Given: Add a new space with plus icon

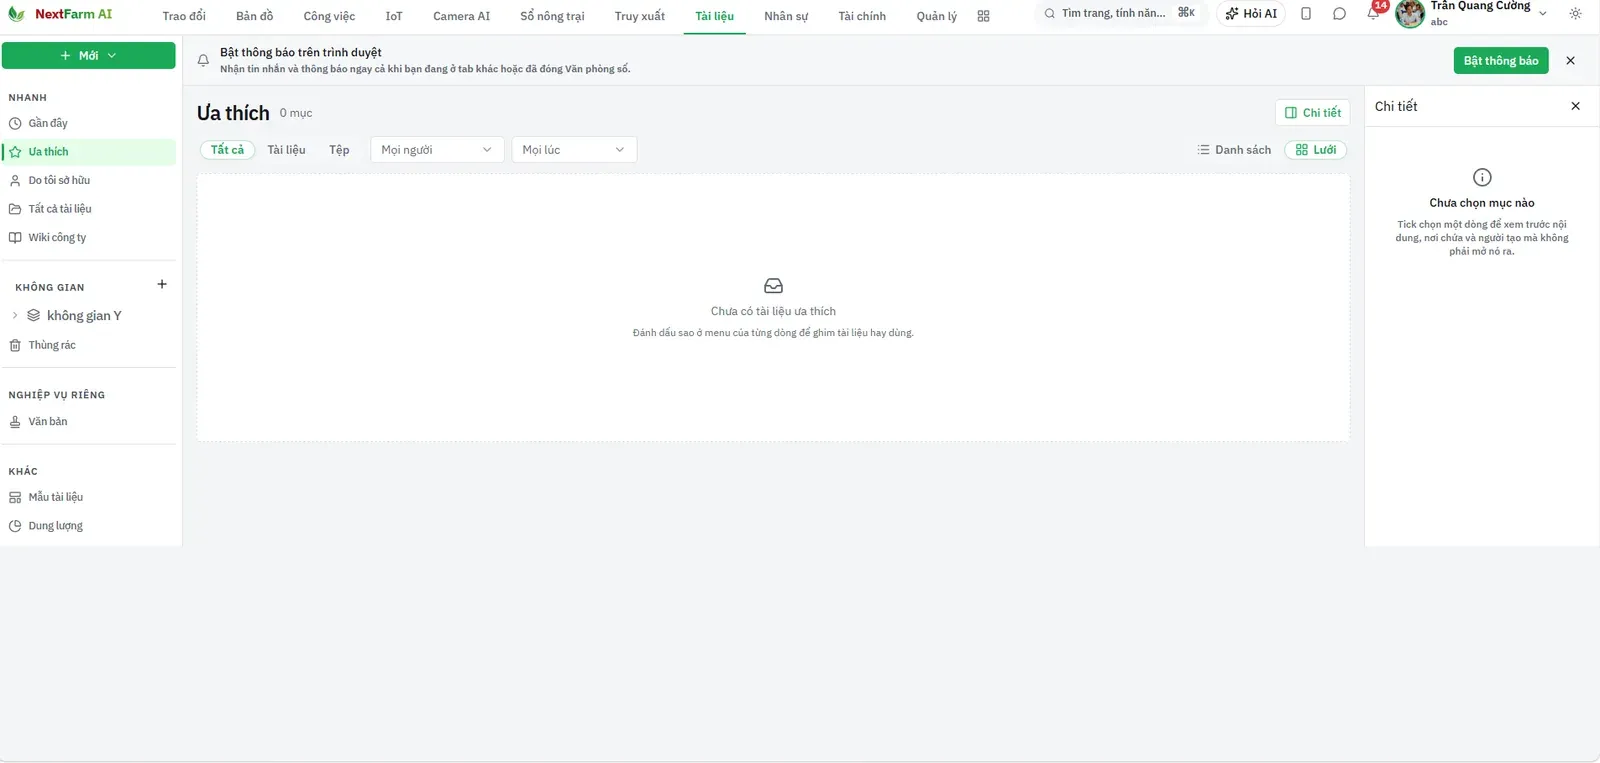Looking at the screenshot, I should click(x=162, y=285).
